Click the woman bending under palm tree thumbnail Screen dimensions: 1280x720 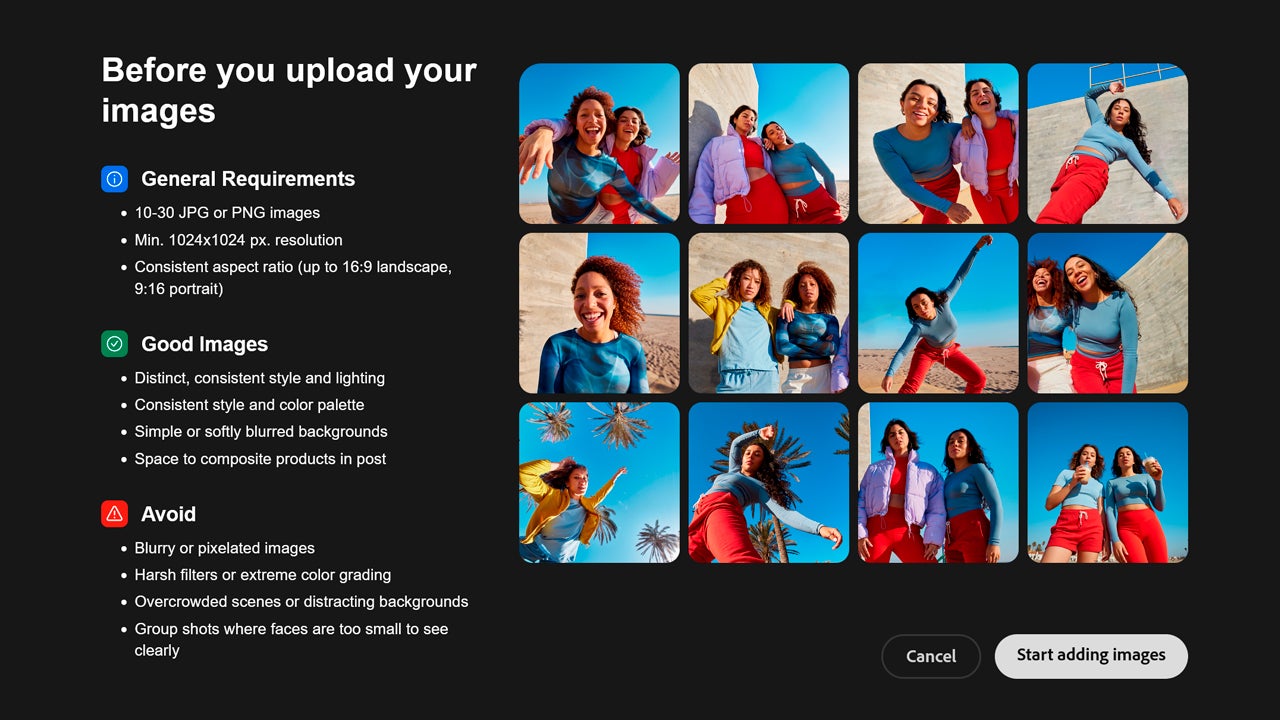769,483
